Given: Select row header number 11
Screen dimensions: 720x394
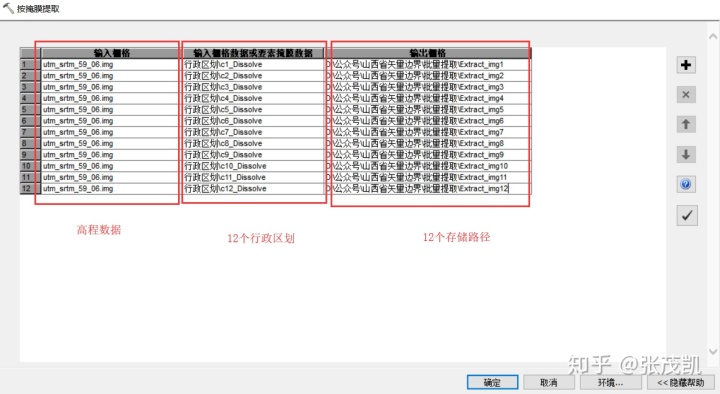Looking at the screenshot, I should pyautogui.click(x=30, y=177).
